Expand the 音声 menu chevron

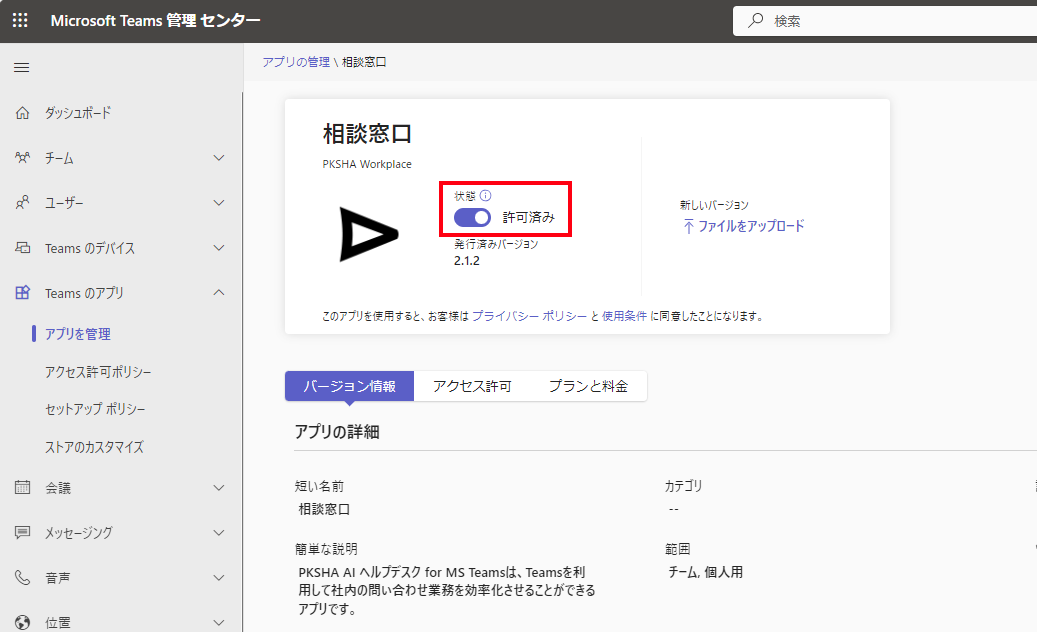click(219, 578)
